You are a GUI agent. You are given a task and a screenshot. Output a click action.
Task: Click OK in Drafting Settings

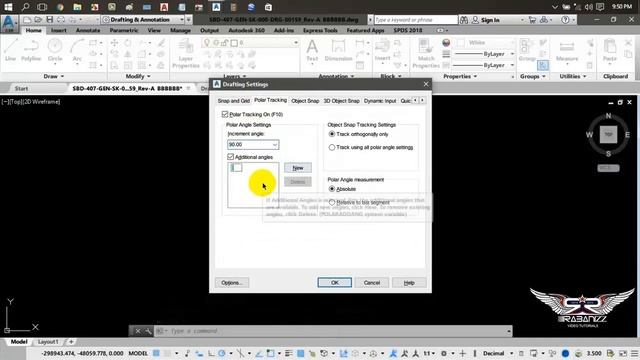click(x=335, y=282)
